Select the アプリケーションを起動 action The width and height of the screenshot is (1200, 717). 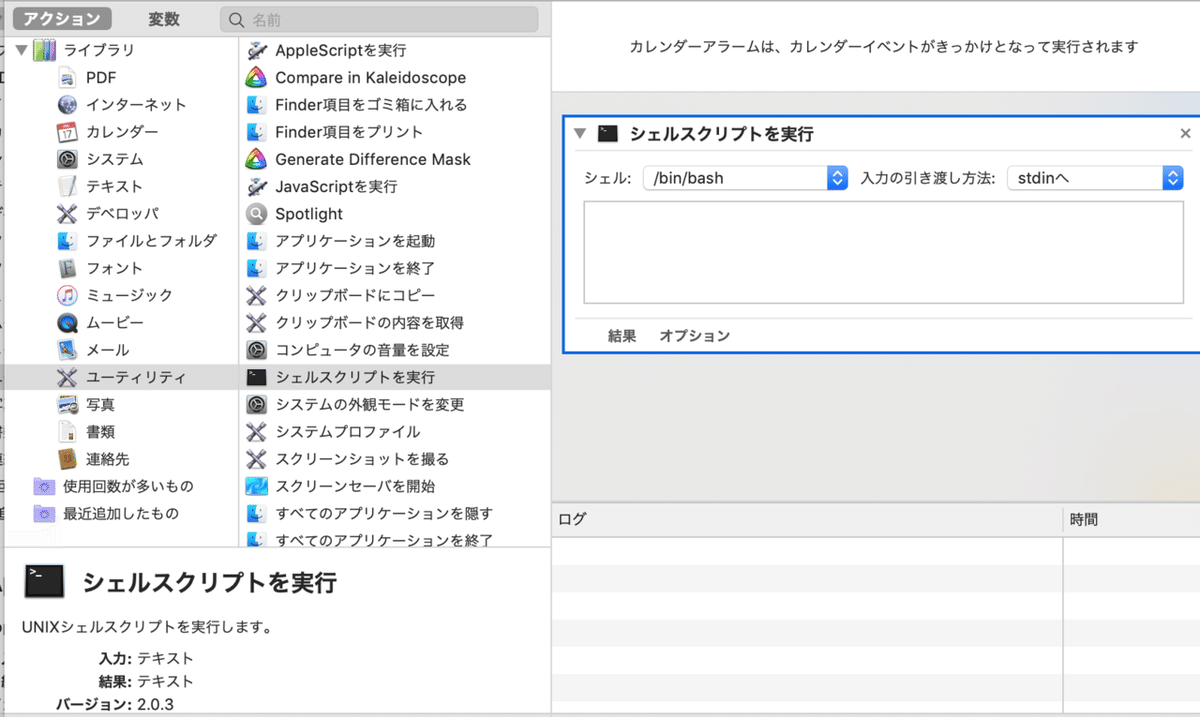[x=254, y=240]
